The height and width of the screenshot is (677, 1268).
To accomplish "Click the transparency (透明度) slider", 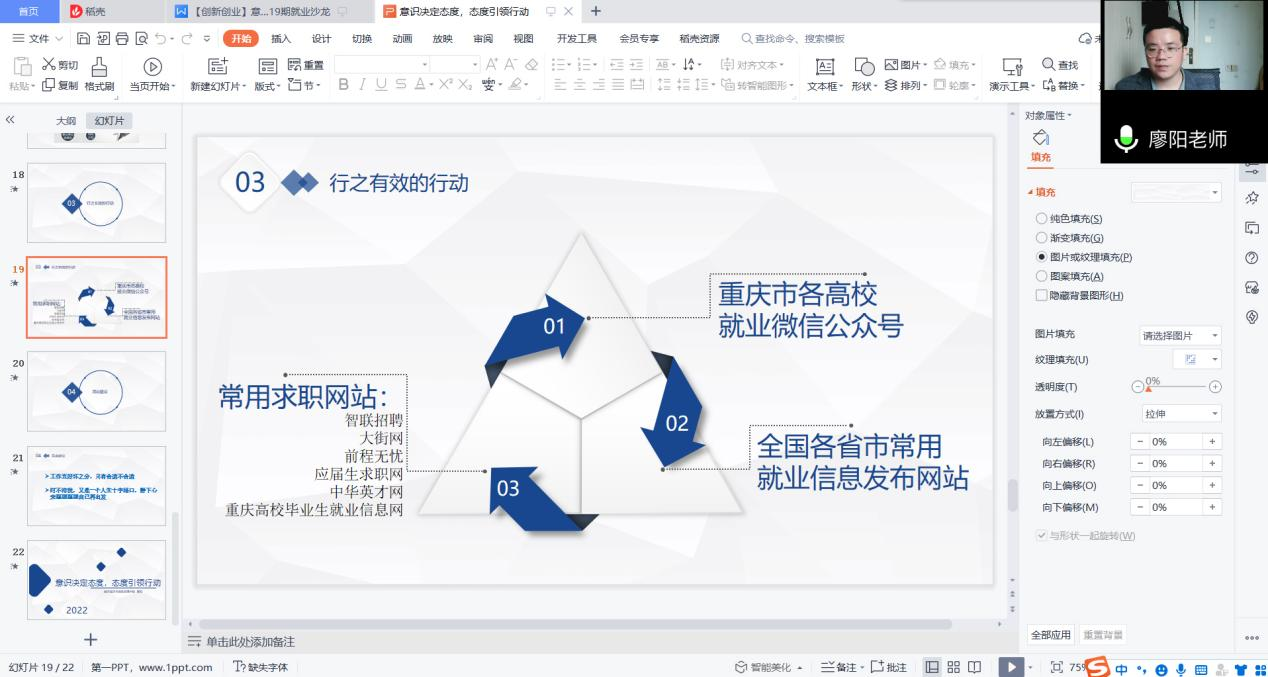I will pos(1178,387).
